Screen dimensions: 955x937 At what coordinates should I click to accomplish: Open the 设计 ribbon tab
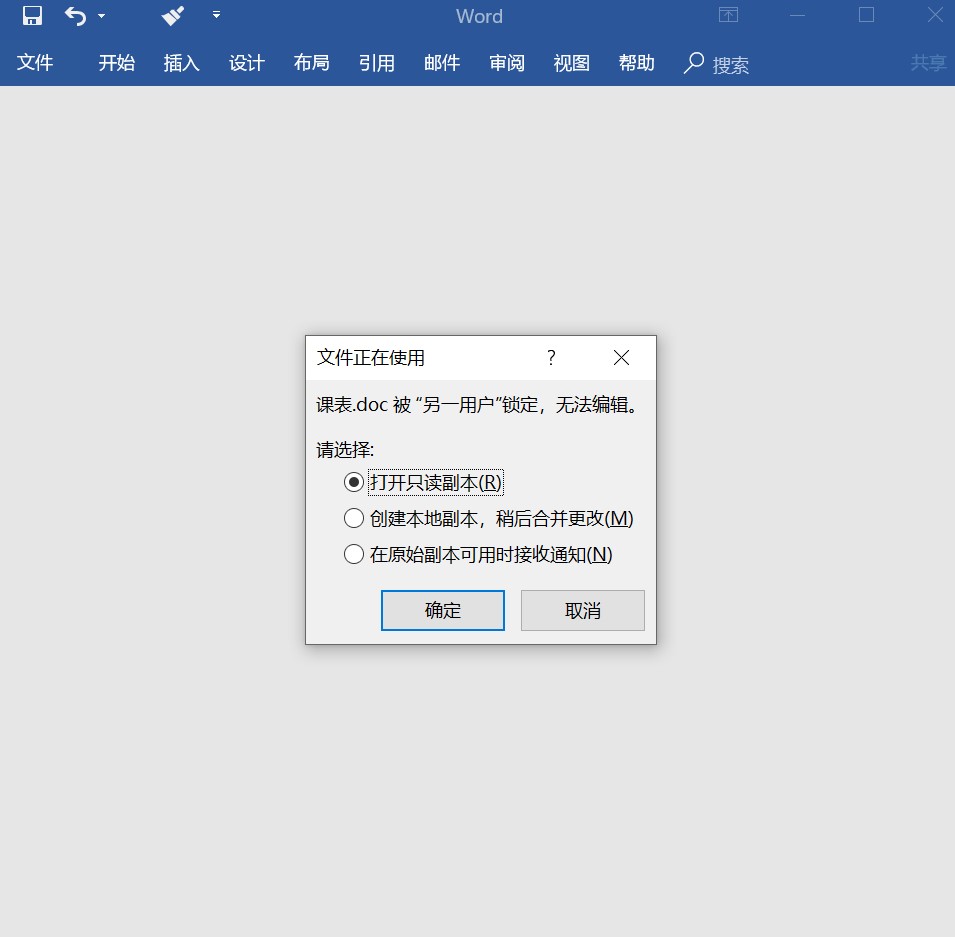point(247,63)
